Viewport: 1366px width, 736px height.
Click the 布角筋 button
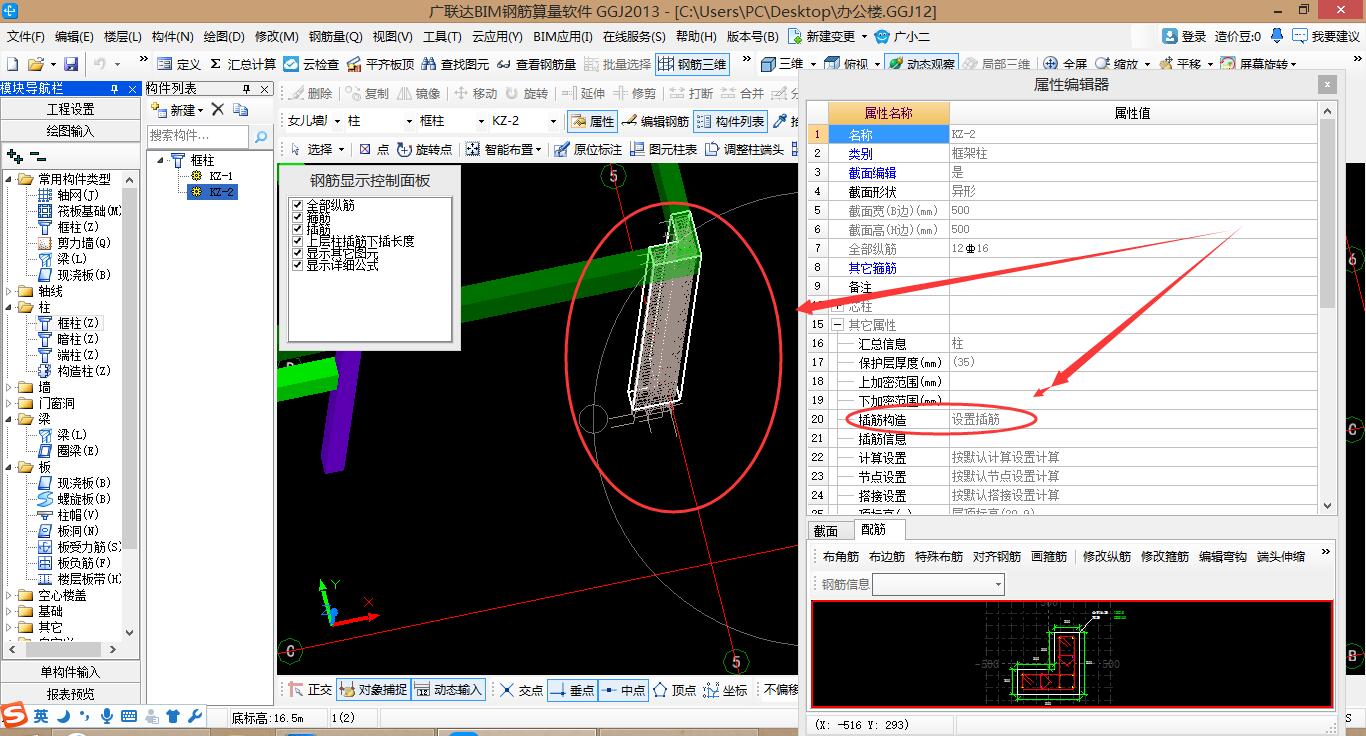(841, 557)
